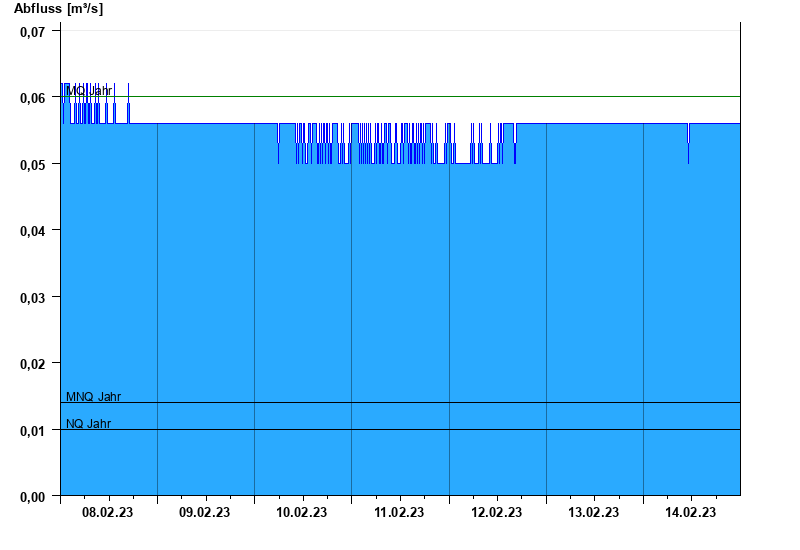The height and width of the screenshot is (550, 800).
Task: Click the 09.02.23 date label
Action: pyautogui.click(x=205, y=512)
